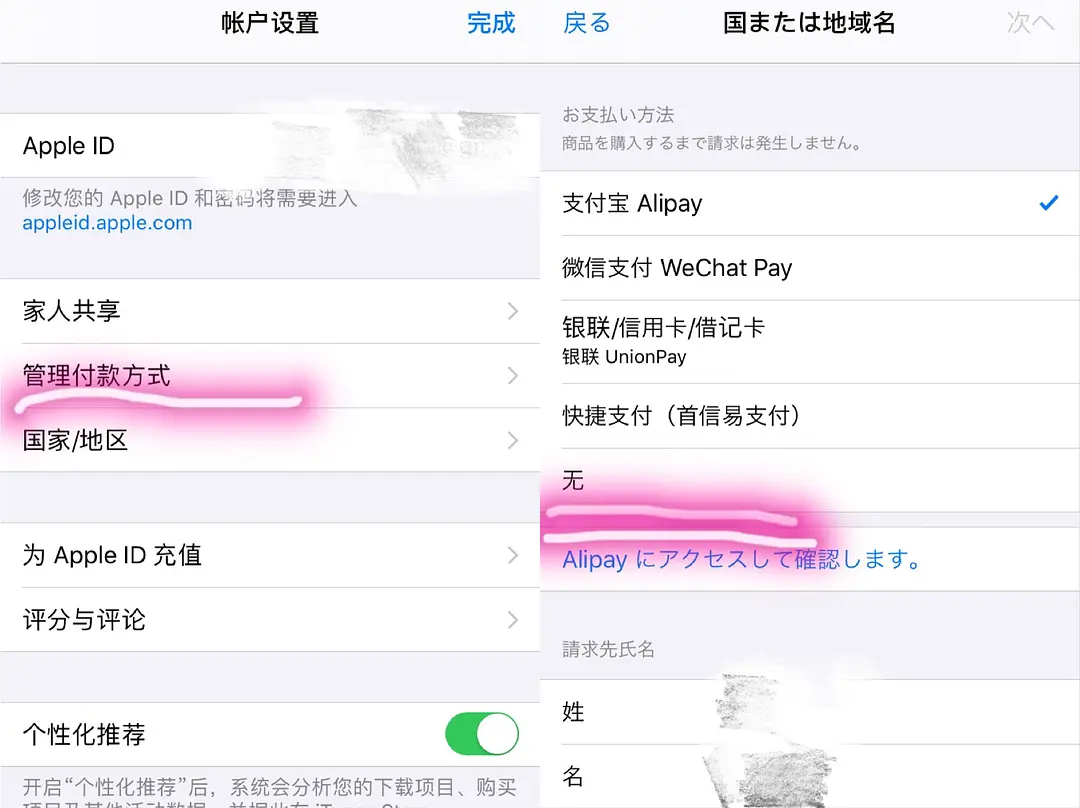The height and width of the screenshot is (808, 1080).
Task: Tap the greyed-out 次へ button
Action: pos(1030,23)
